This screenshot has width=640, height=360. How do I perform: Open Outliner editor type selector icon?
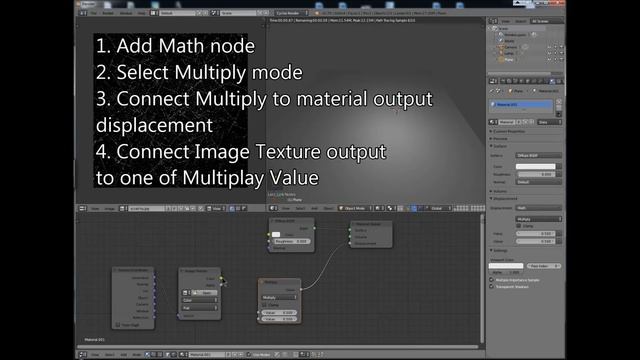493,21
